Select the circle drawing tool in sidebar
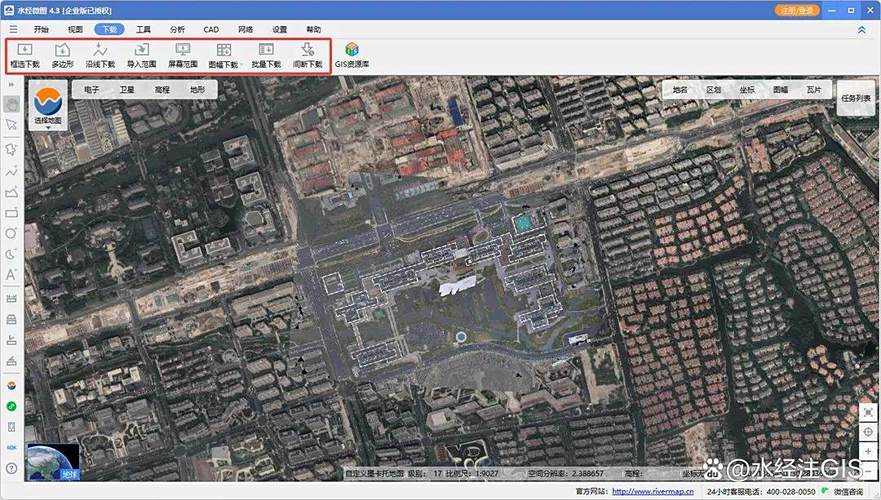Viewport: 881px width, 500px height. 11,233
